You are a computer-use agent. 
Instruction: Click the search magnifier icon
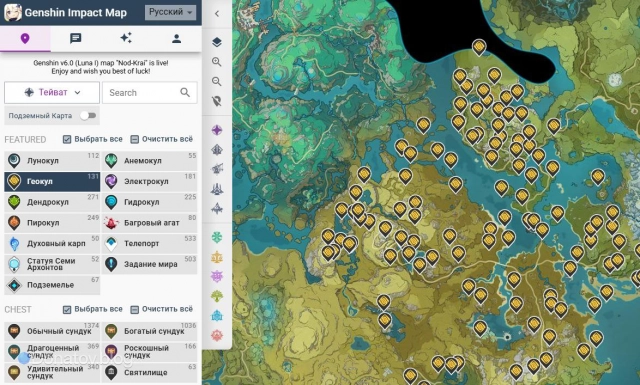coord(185,92)
